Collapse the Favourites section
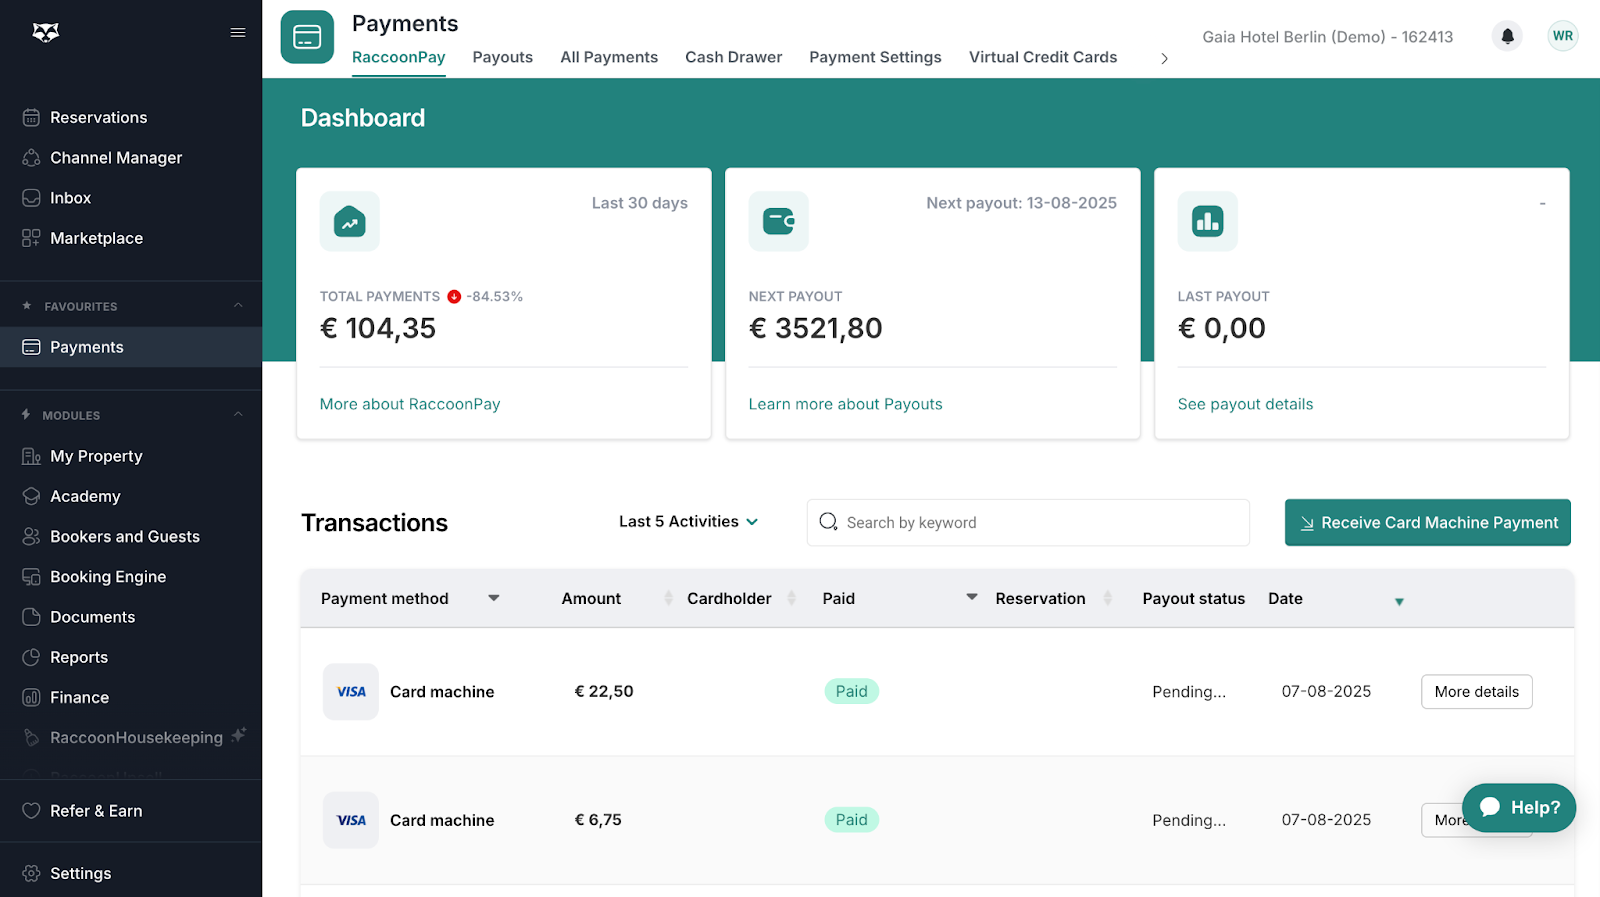Screen dimensions: 1600x897 [238, 305]
